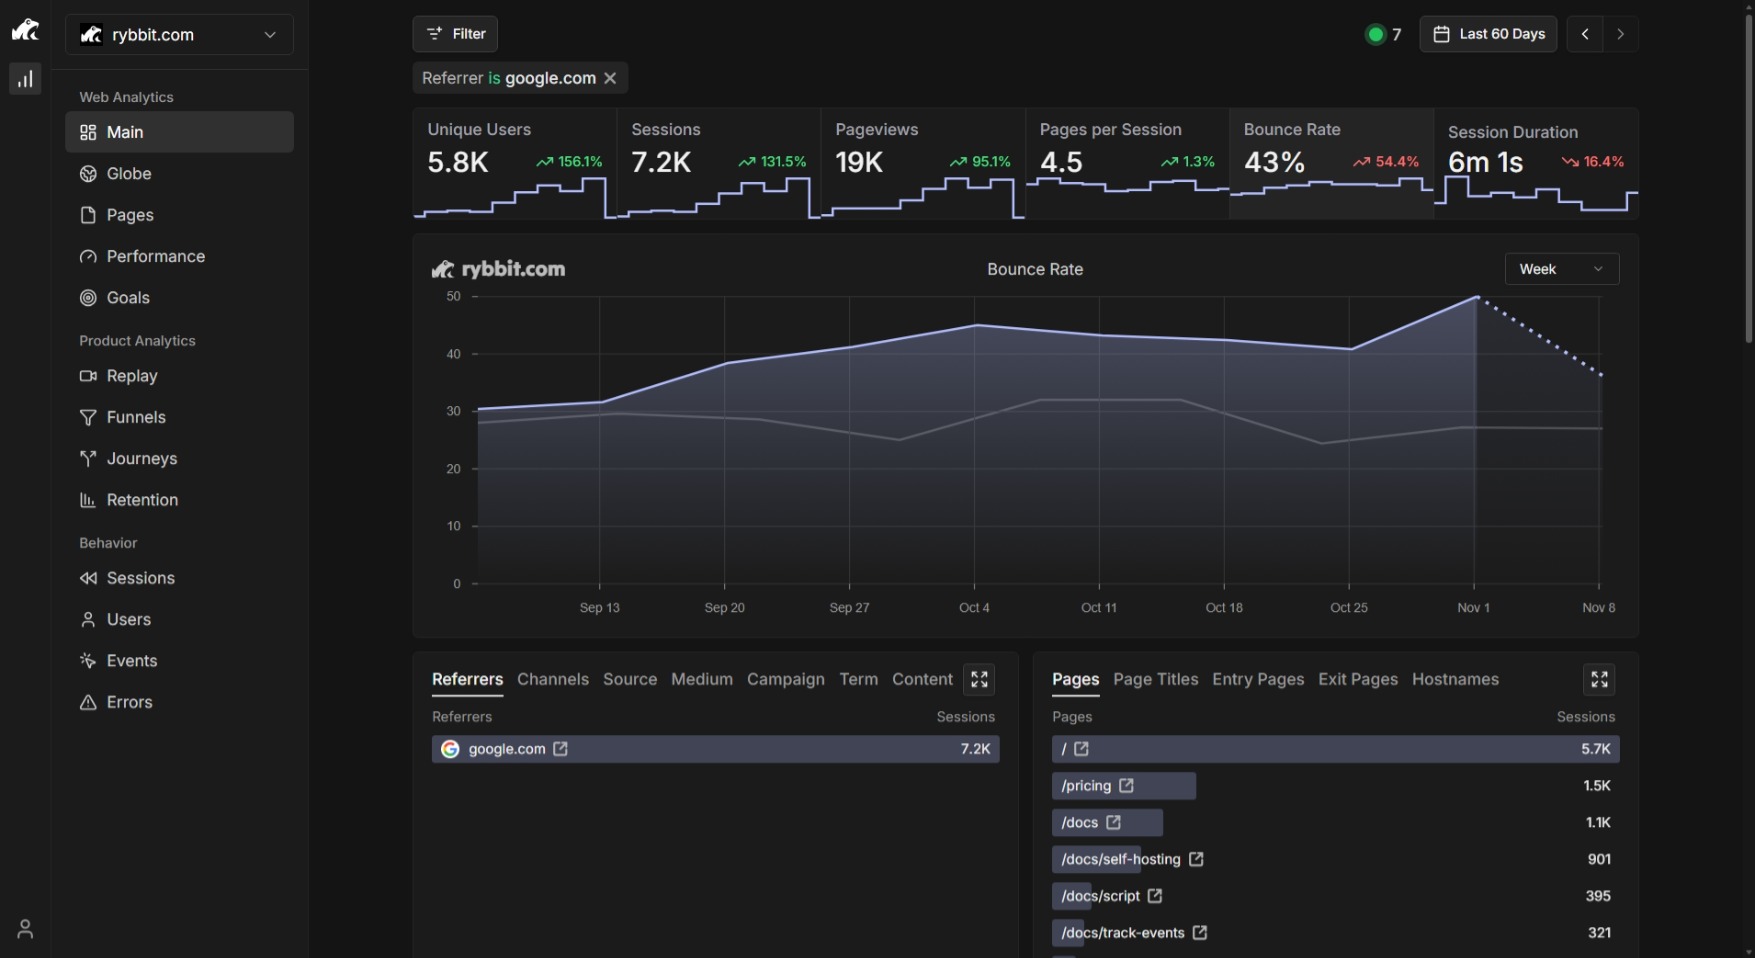Click the bar chart icon in left rail
This screenshot has width=1755, height=958.
point(25,79)
